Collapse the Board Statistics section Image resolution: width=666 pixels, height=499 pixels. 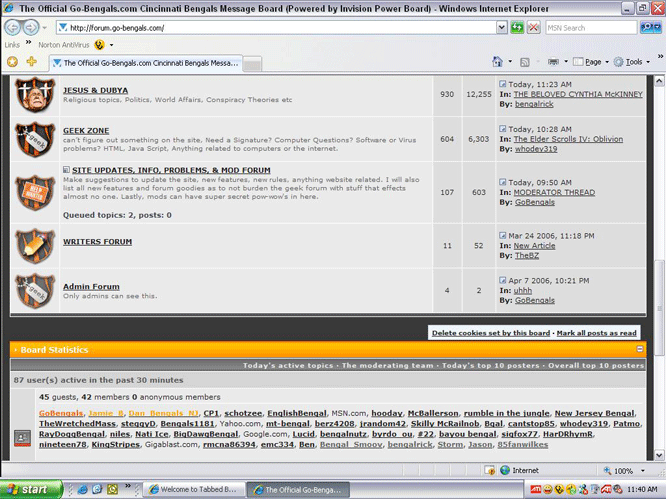coord(640,349)
